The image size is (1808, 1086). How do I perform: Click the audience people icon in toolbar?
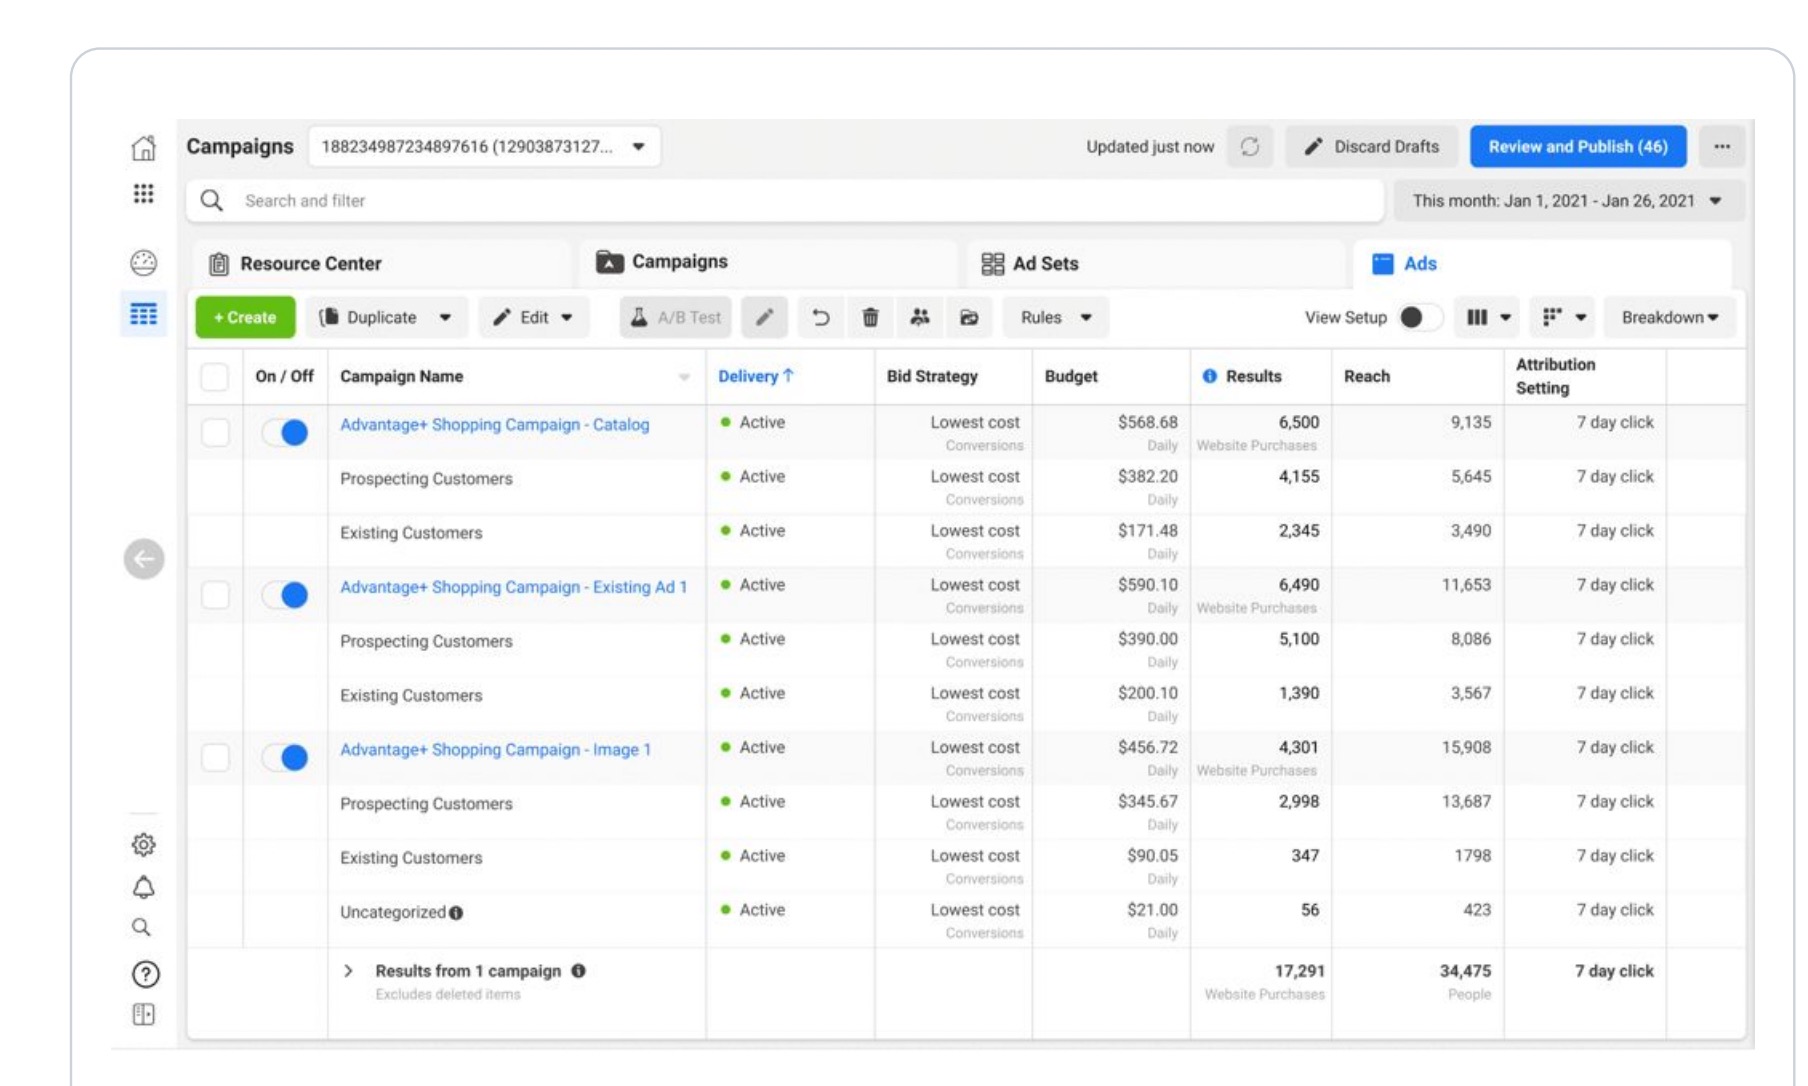point(920,317)
